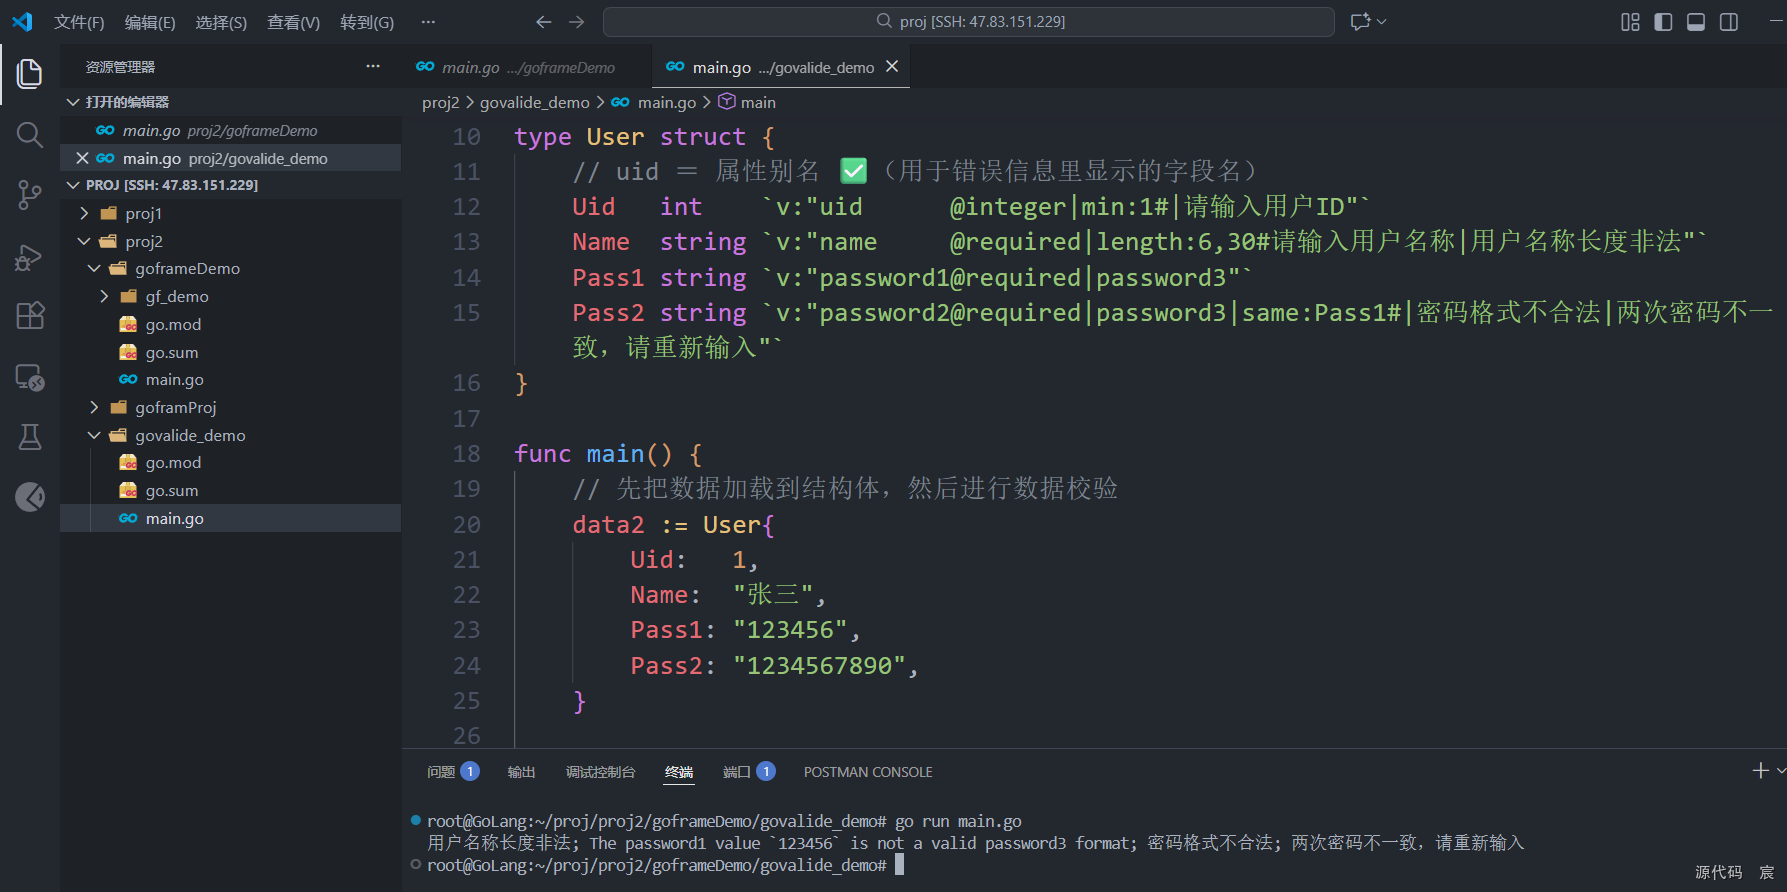Collapse the govalide_demo folder
The width and height of the screenshot is (1787, 892).
click(x=230, y=435)
